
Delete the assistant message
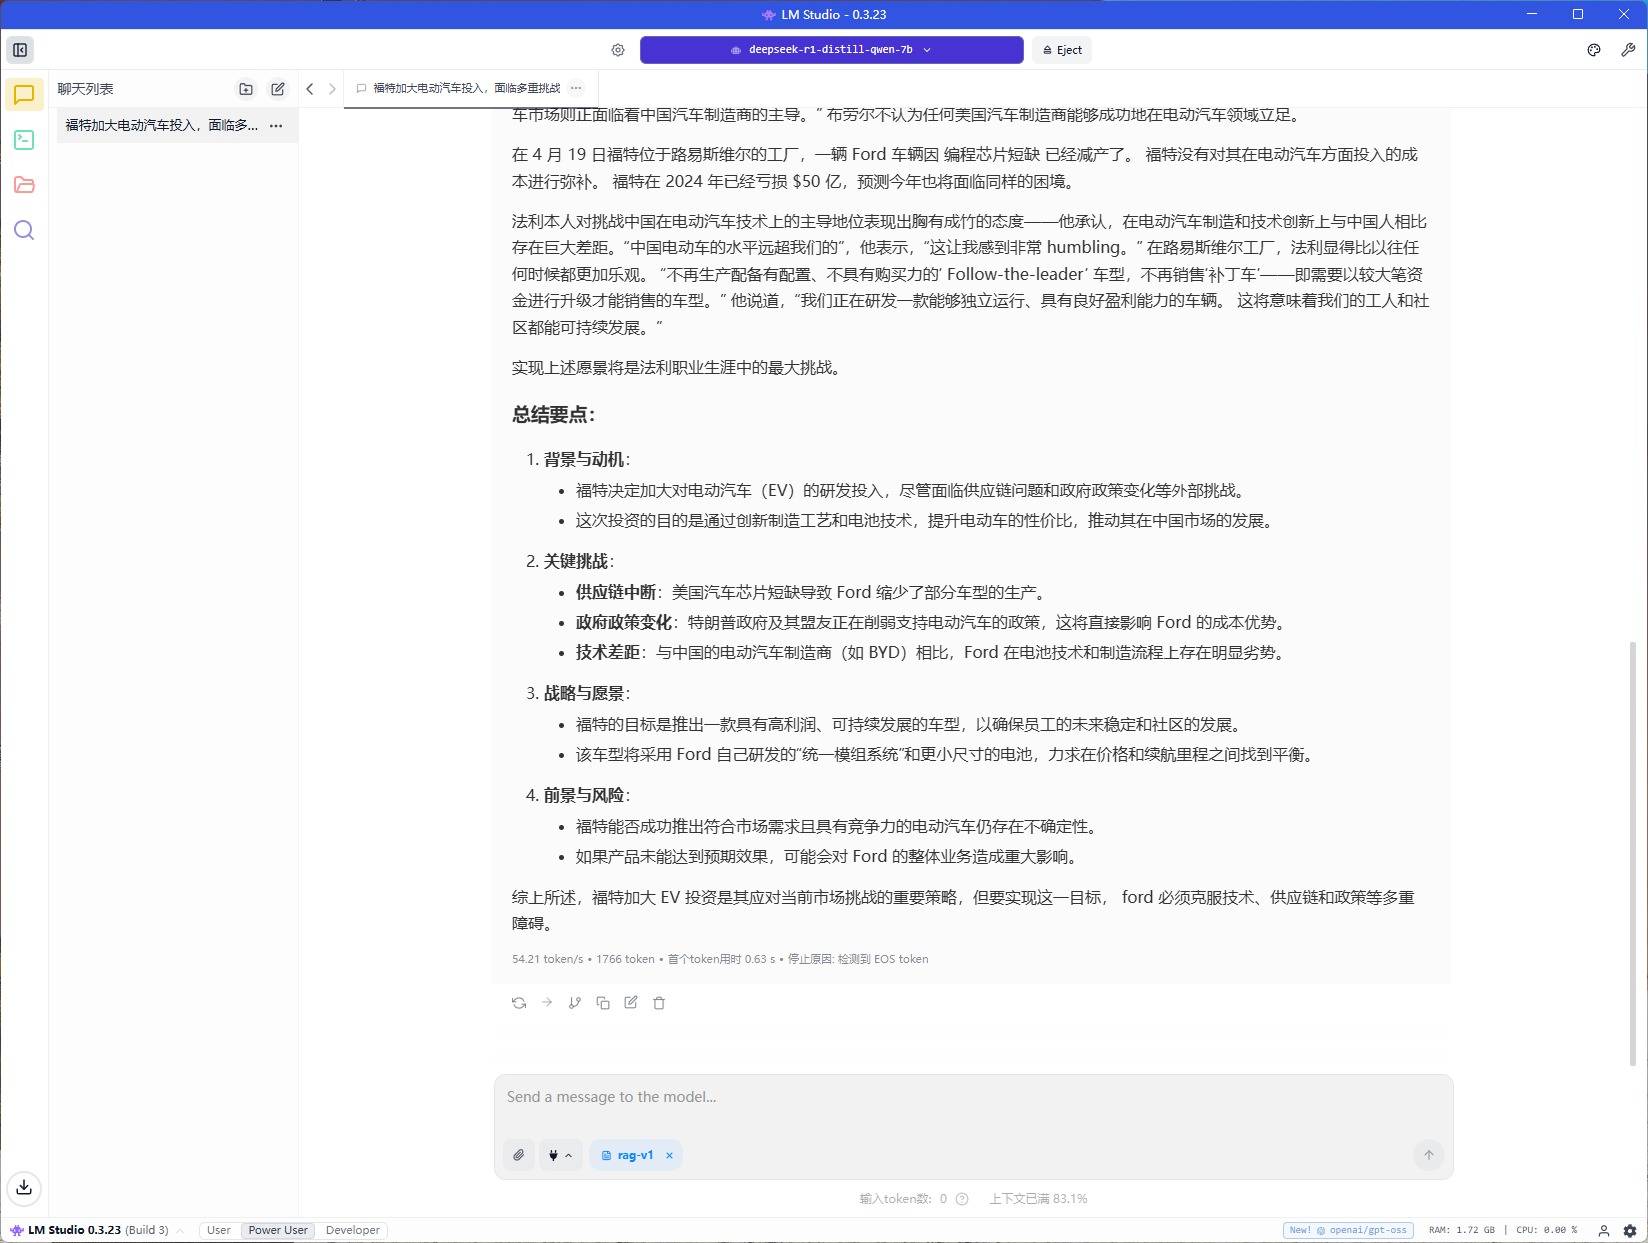point(659,1003)
